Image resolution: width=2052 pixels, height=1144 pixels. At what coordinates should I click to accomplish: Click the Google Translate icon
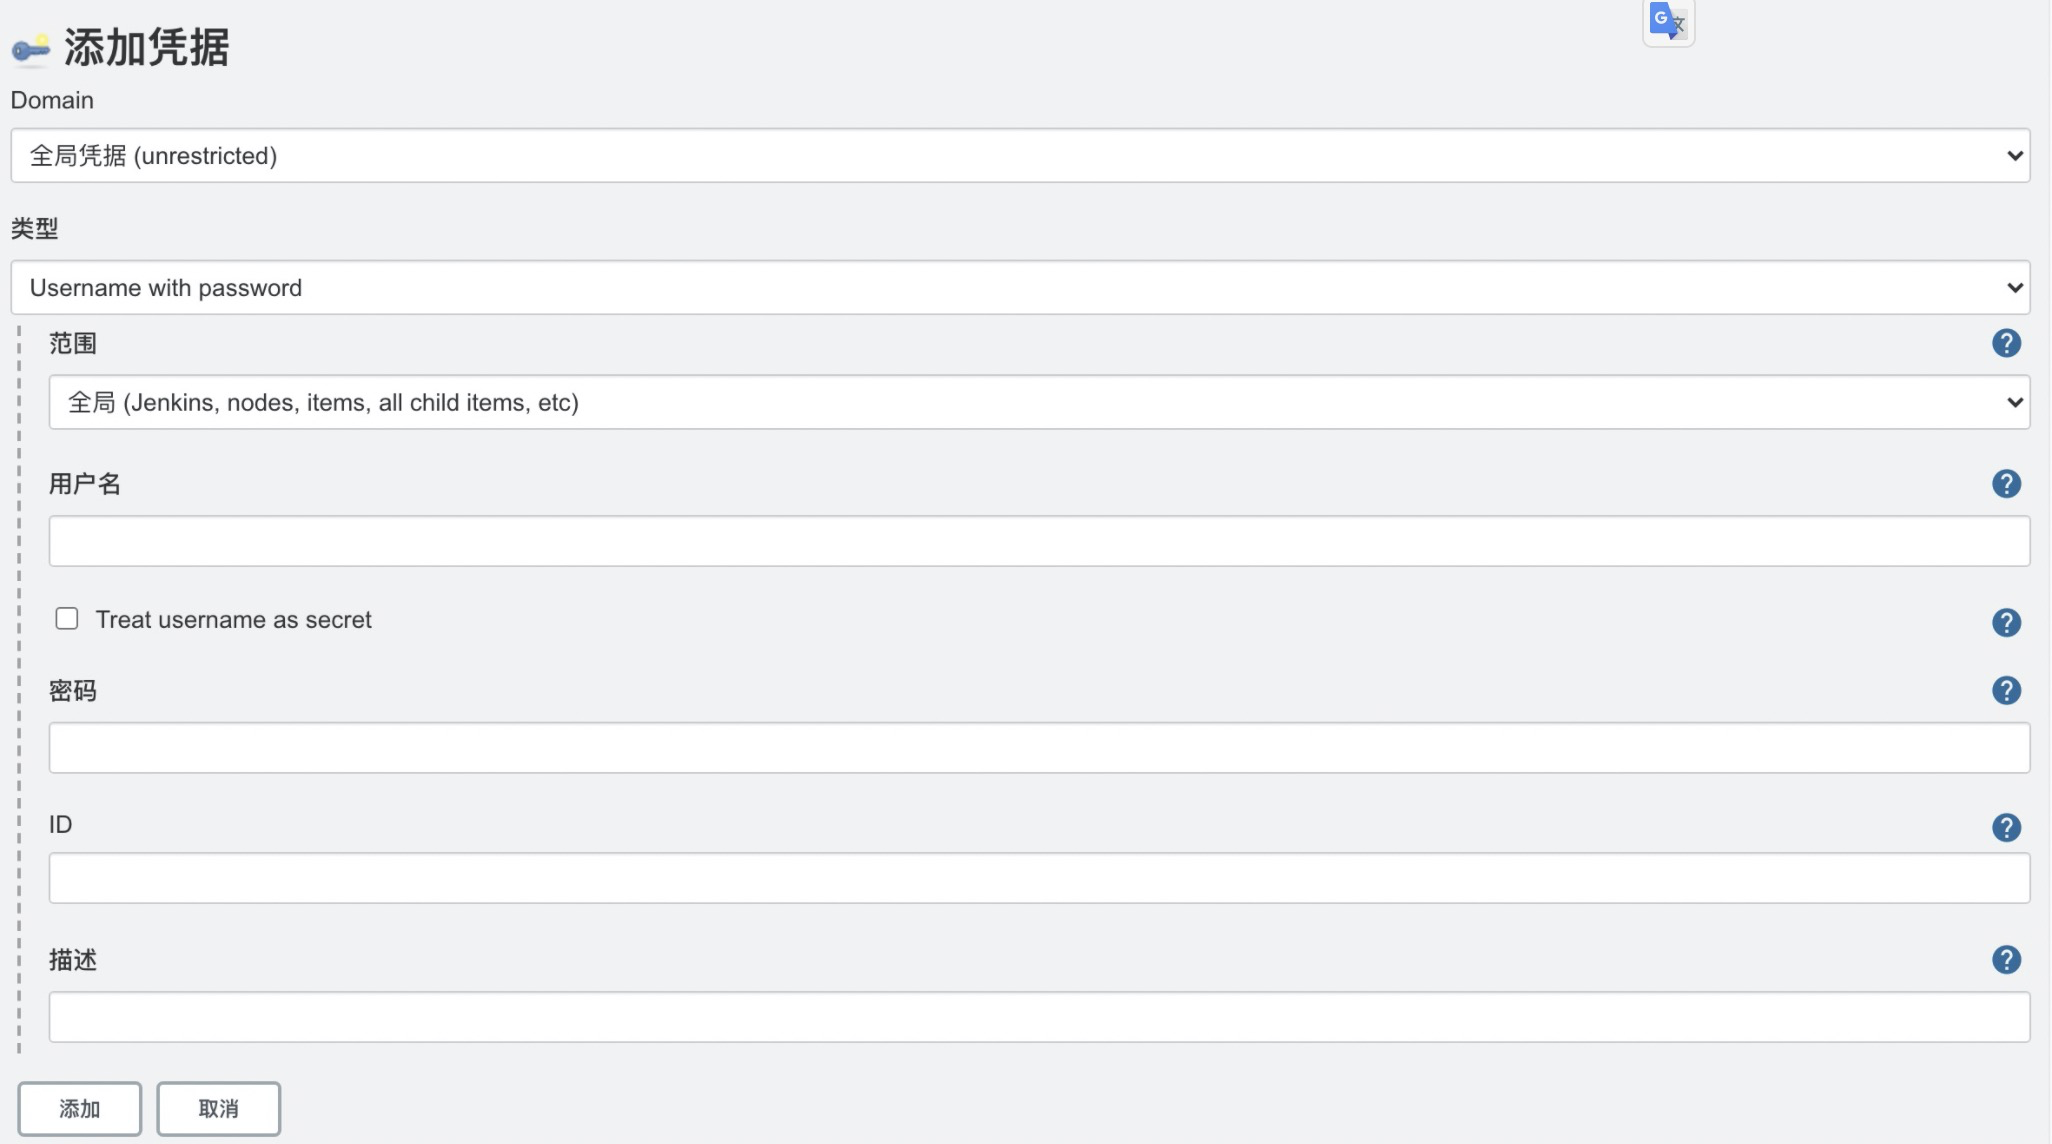click(1668, 21)
